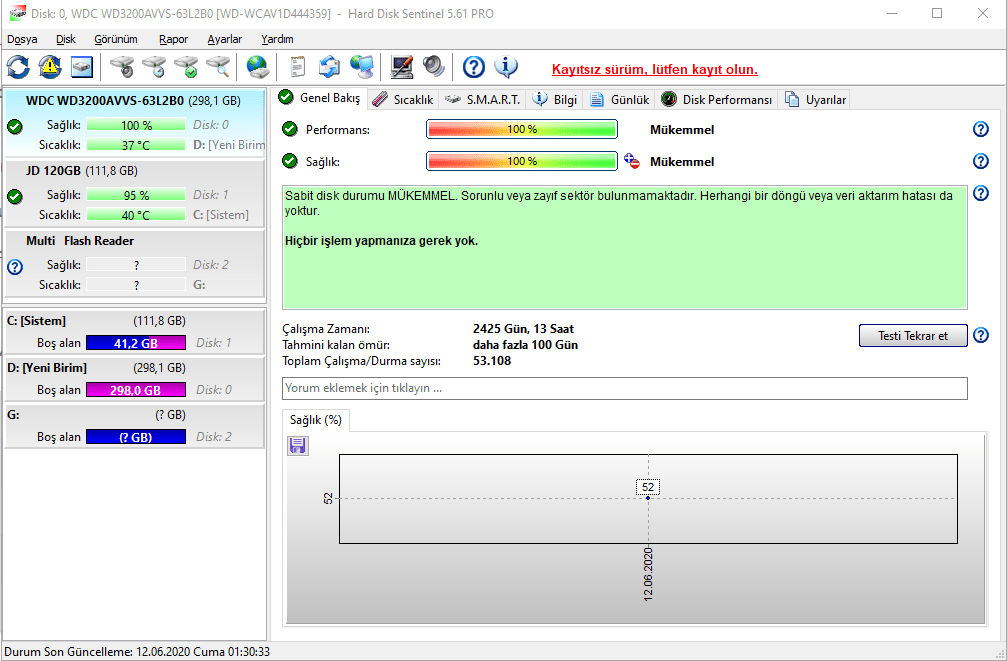Screen dimensions: 1007x661
Task: Click the disk with speaker test icon
Action: [x=122, y=67]
